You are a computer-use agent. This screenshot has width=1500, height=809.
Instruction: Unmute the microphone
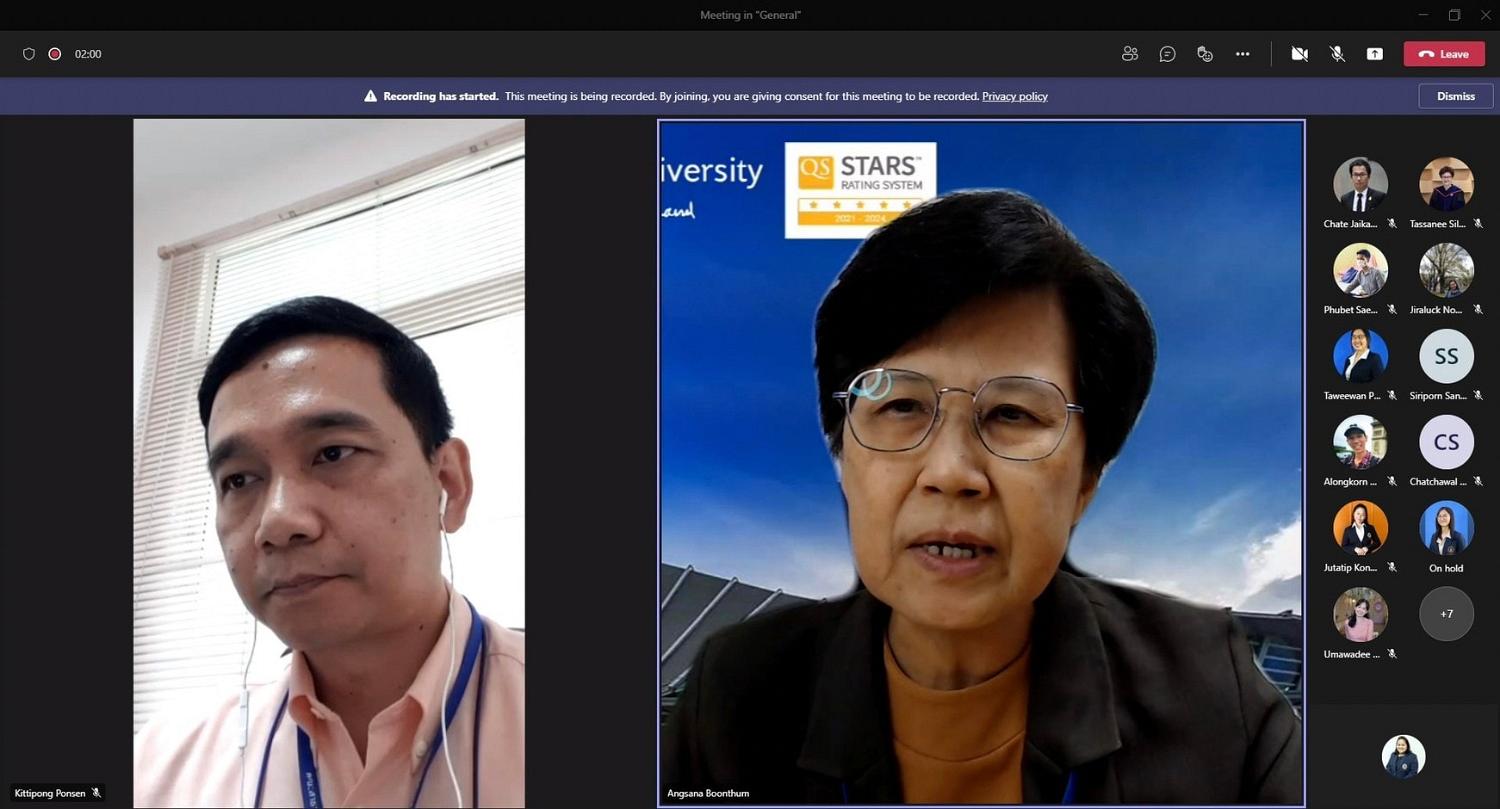point(1337,54)
